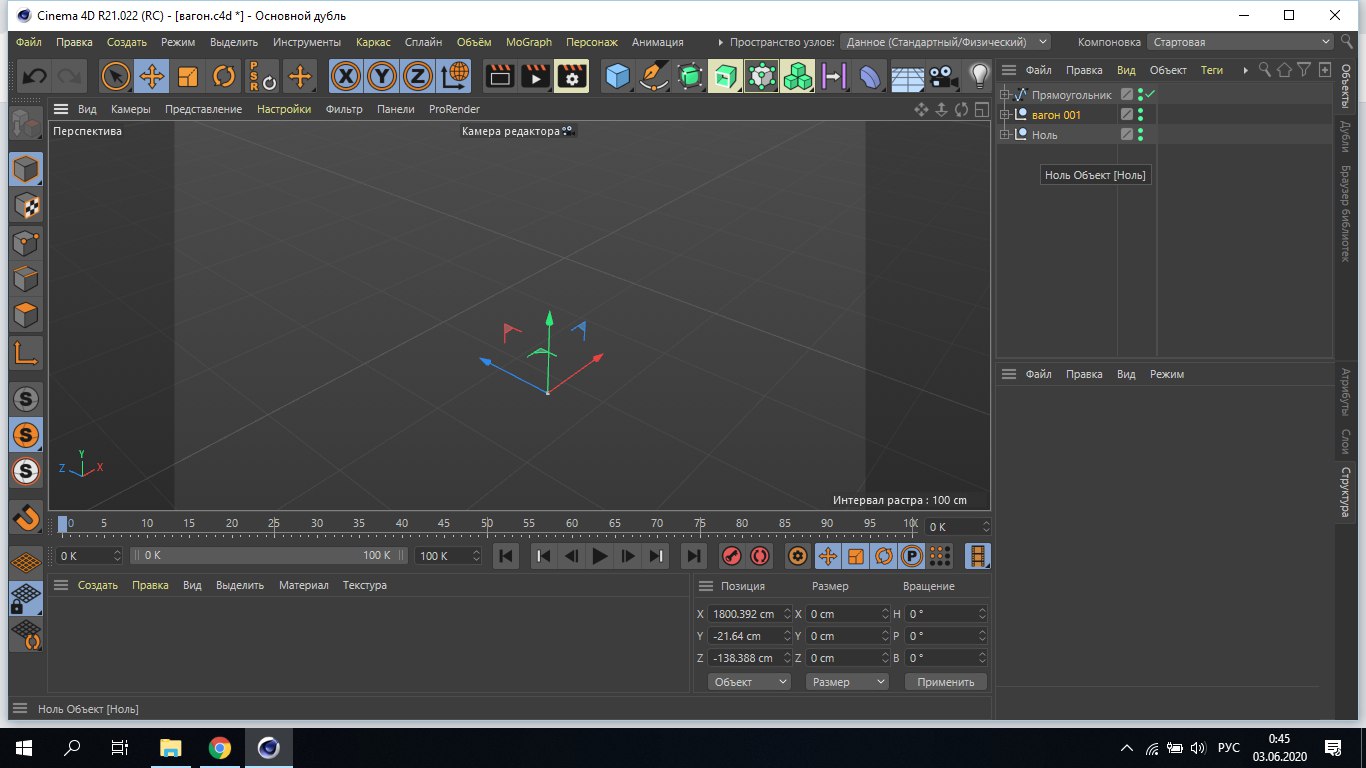Click Render to Picture Viewer icon

(x=536, y=76)
